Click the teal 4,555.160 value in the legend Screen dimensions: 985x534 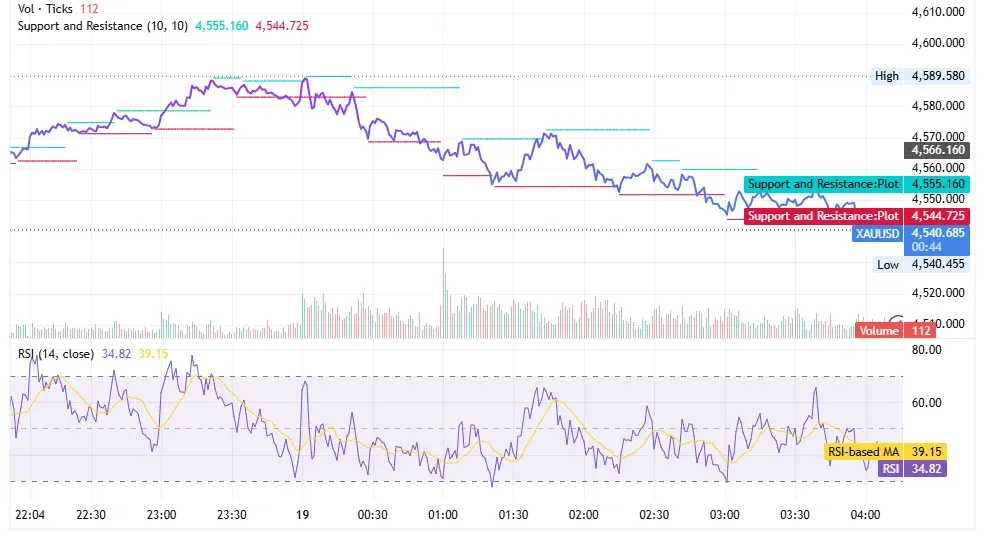pos(222,26)
